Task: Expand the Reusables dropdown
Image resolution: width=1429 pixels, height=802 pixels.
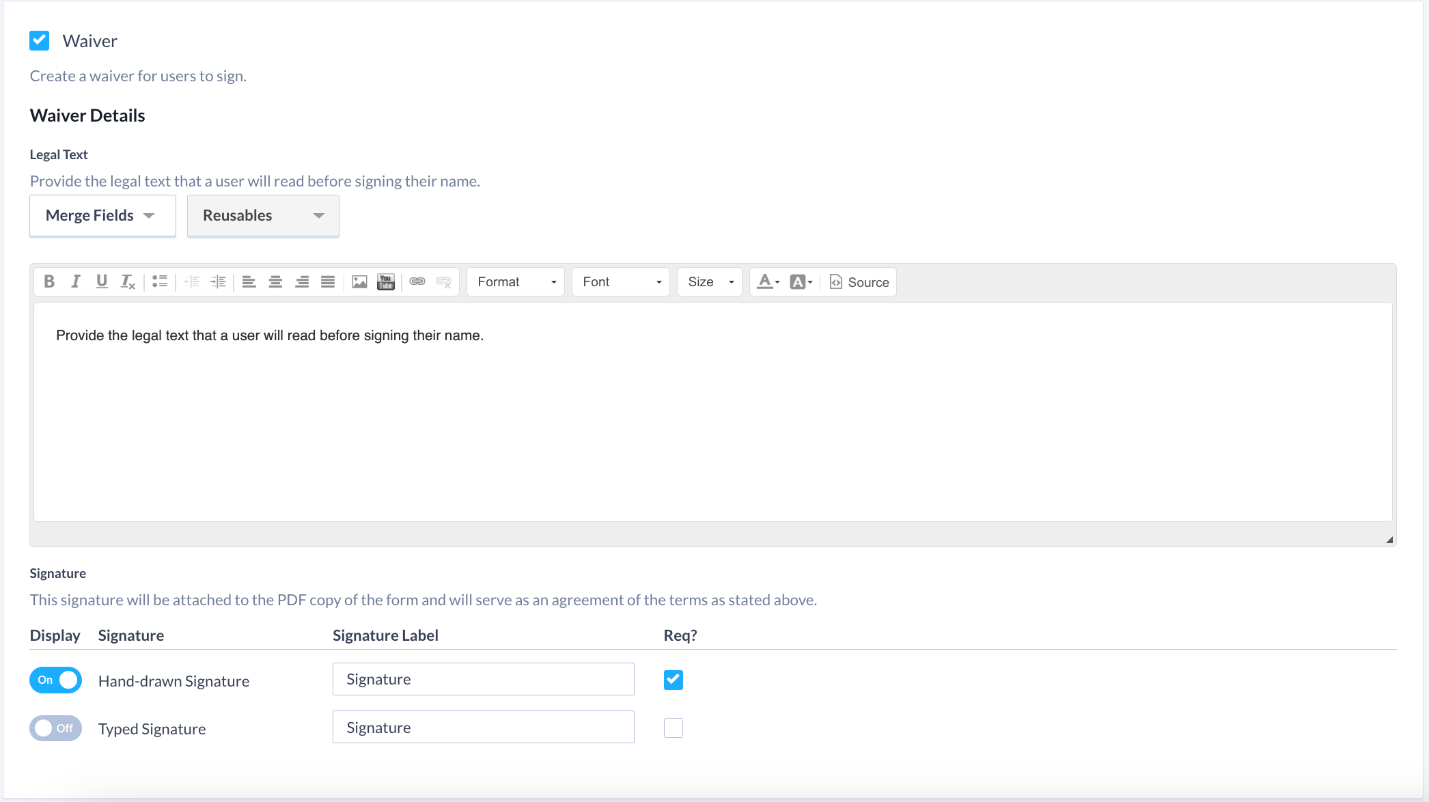Action: (262, 215)
